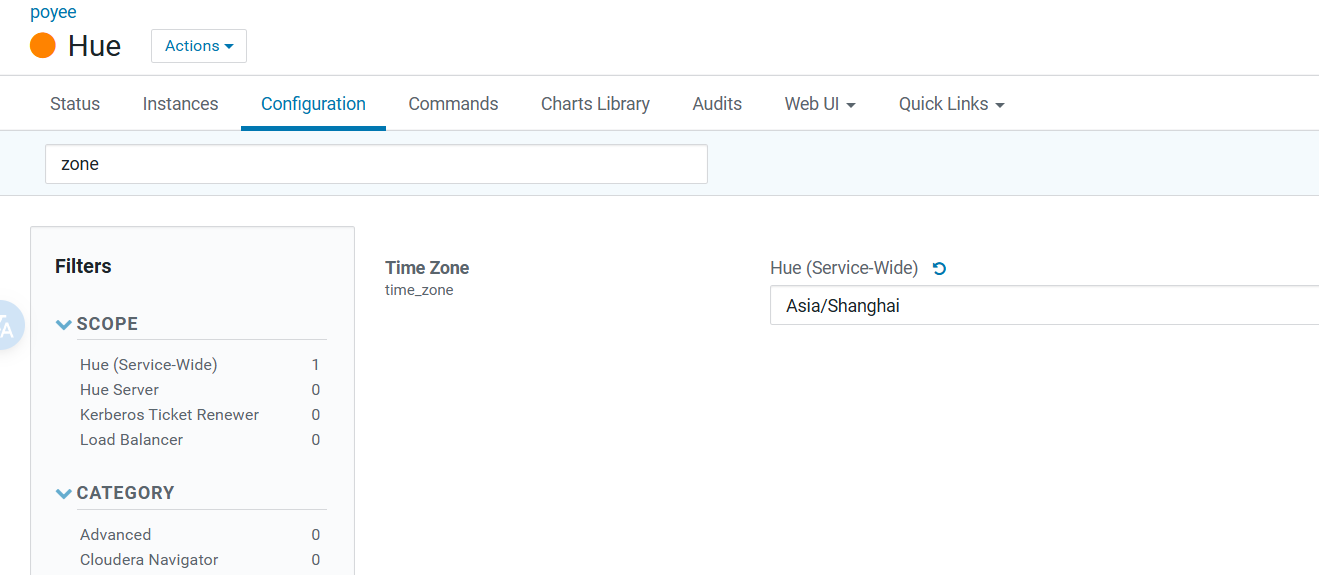Reset Time Zone to default value icon

coord(939,268)
